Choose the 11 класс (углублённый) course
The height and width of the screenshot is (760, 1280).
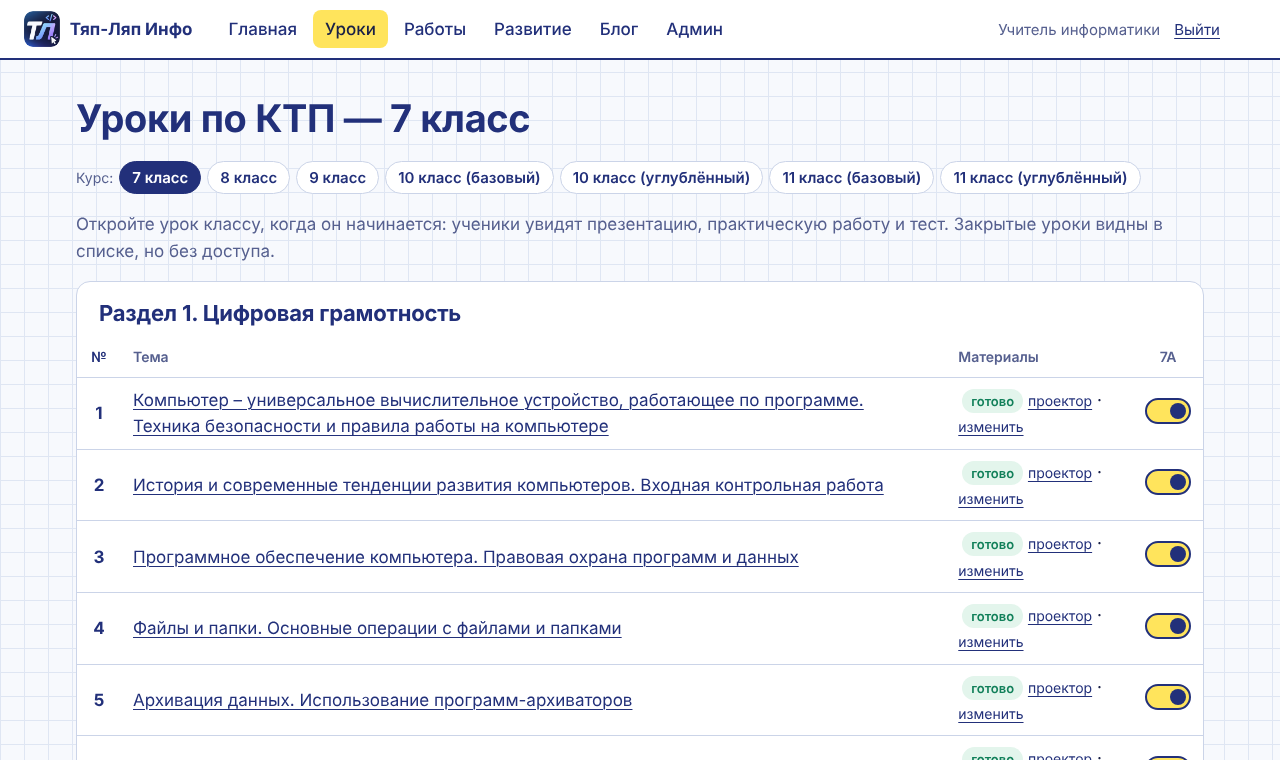[1040, 178]
